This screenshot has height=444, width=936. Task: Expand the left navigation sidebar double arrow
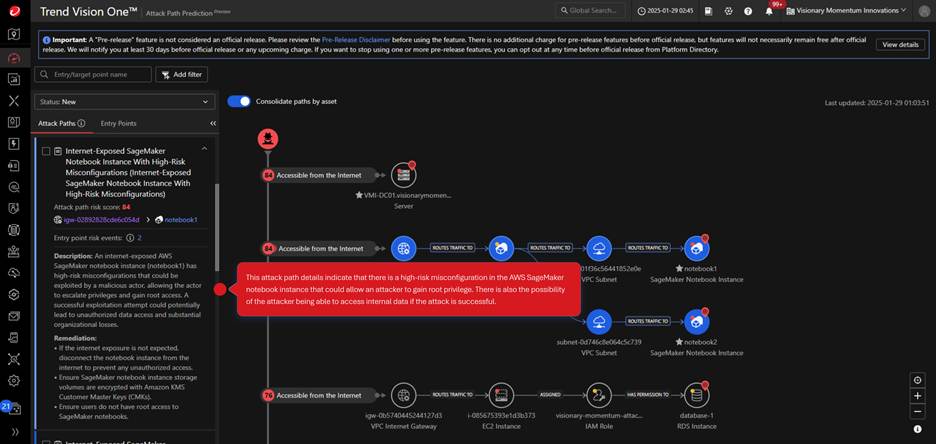(14, 431)
